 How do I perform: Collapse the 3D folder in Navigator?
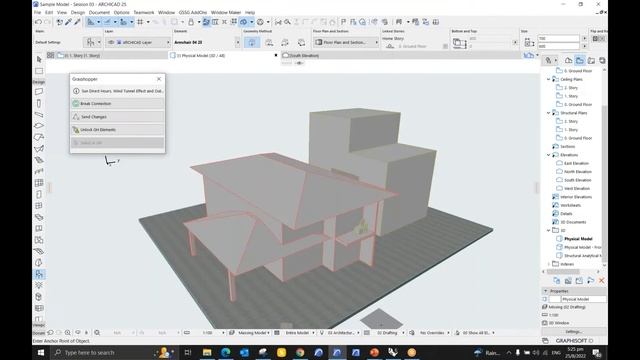pyautogui.click(x=549, y=230)
